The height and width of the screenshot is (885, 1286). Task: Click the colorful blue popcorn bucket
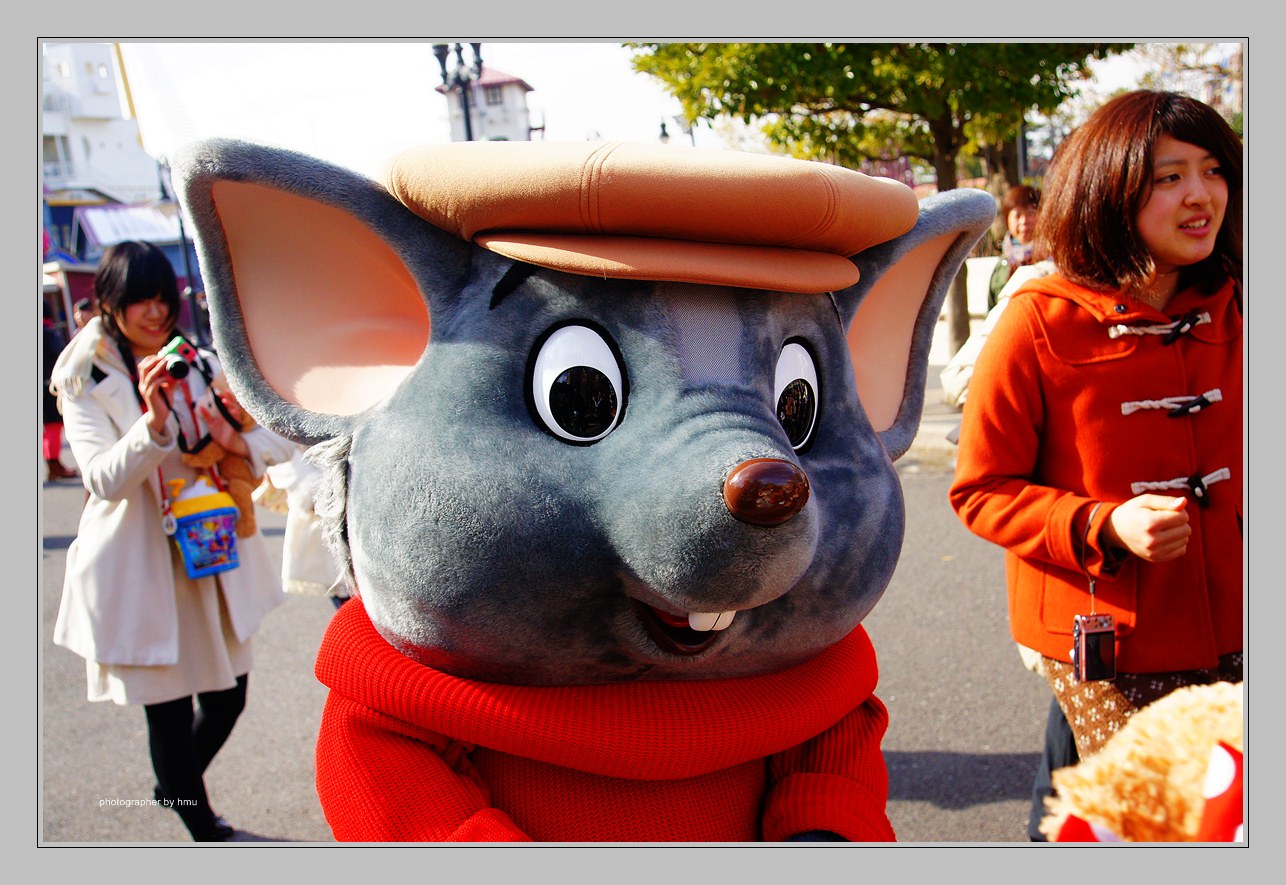coord(205,535)
